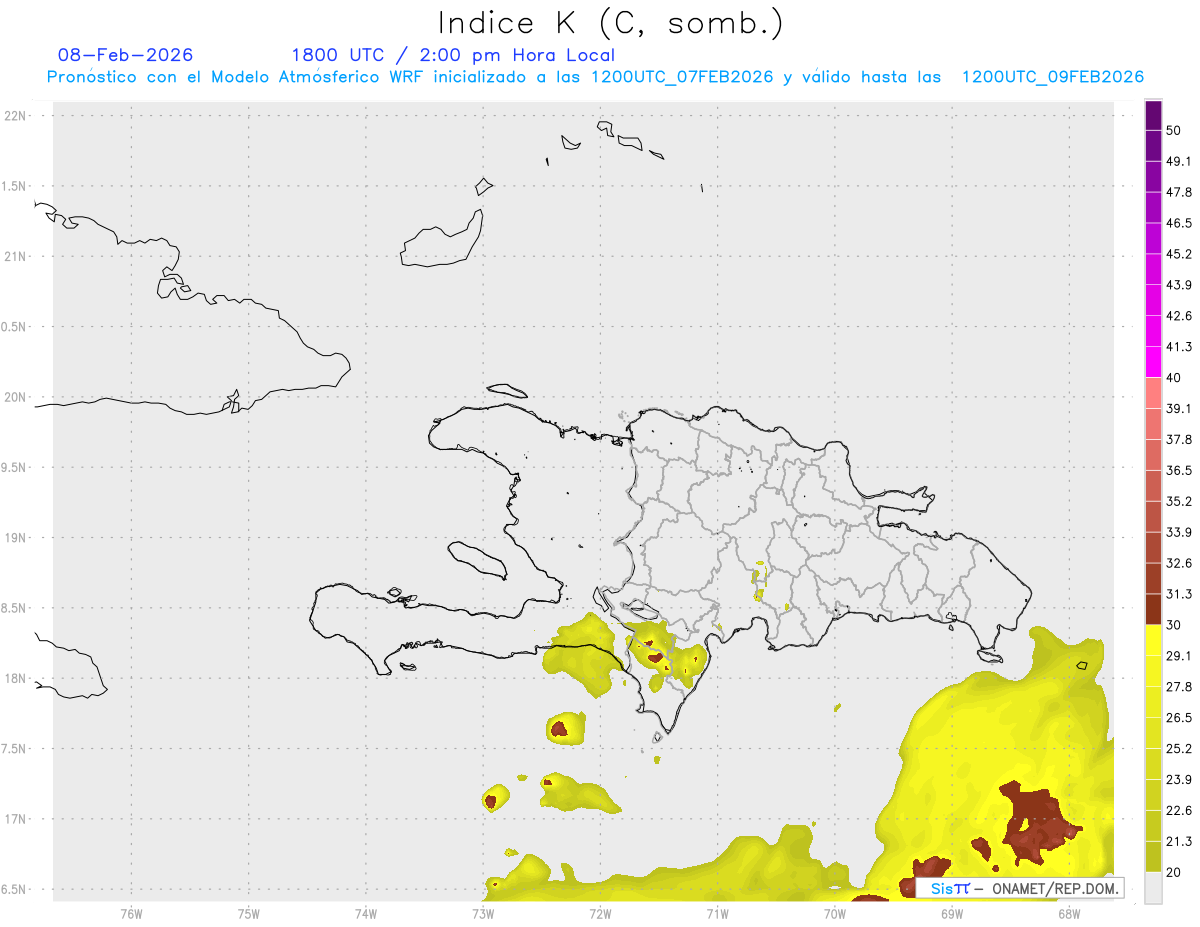Click the colorbar value '45.2'

tap(1179, 254)
